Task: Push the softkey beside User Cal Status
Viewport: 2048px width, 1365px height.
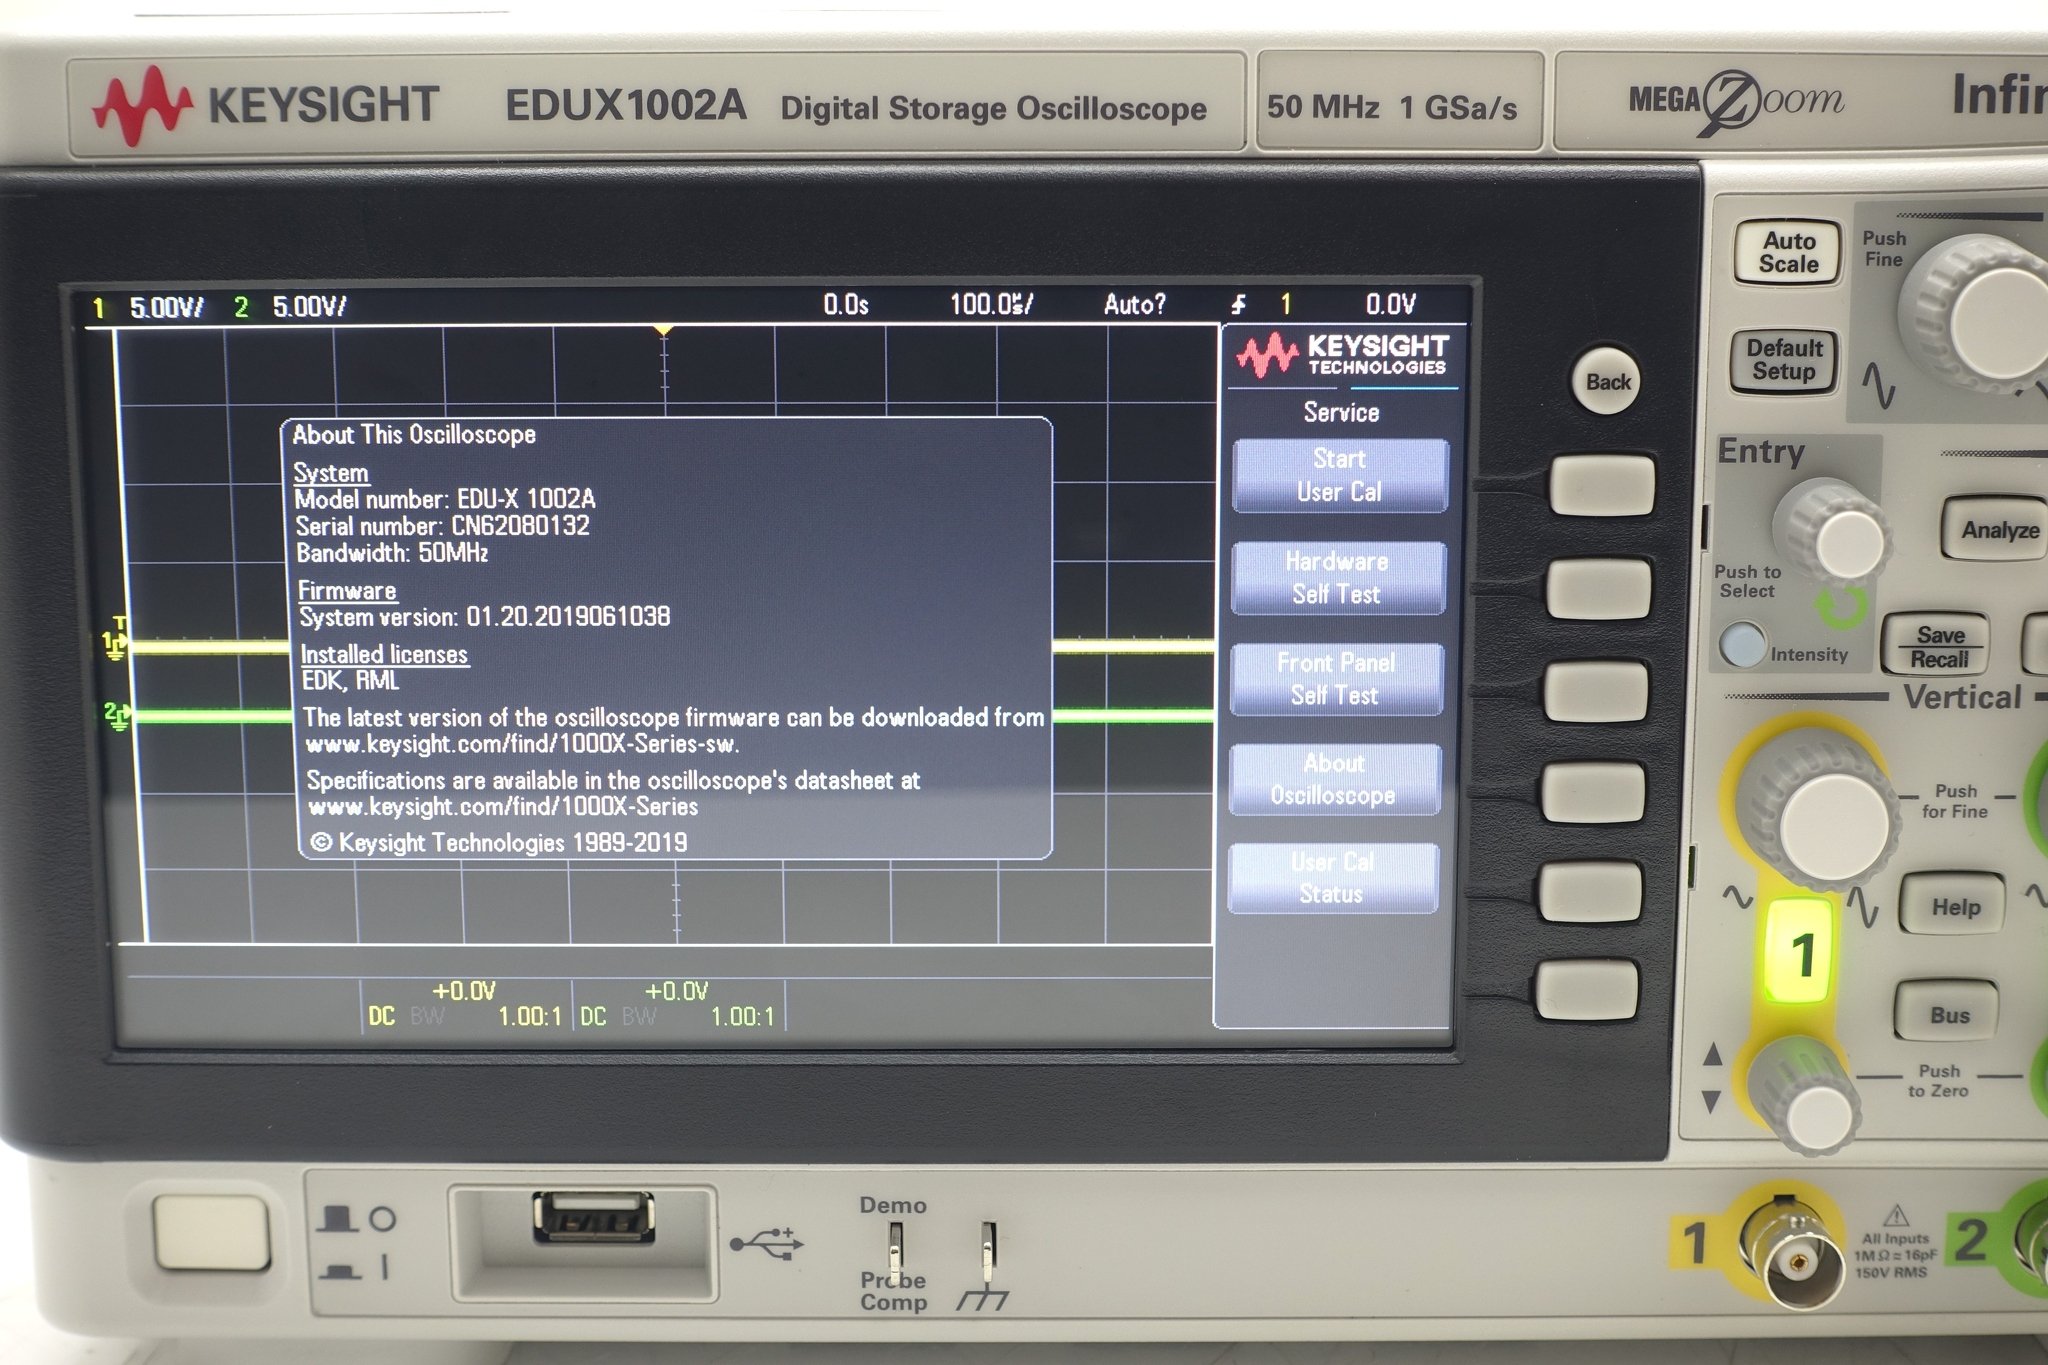Action: click(x=1590, y=892)
